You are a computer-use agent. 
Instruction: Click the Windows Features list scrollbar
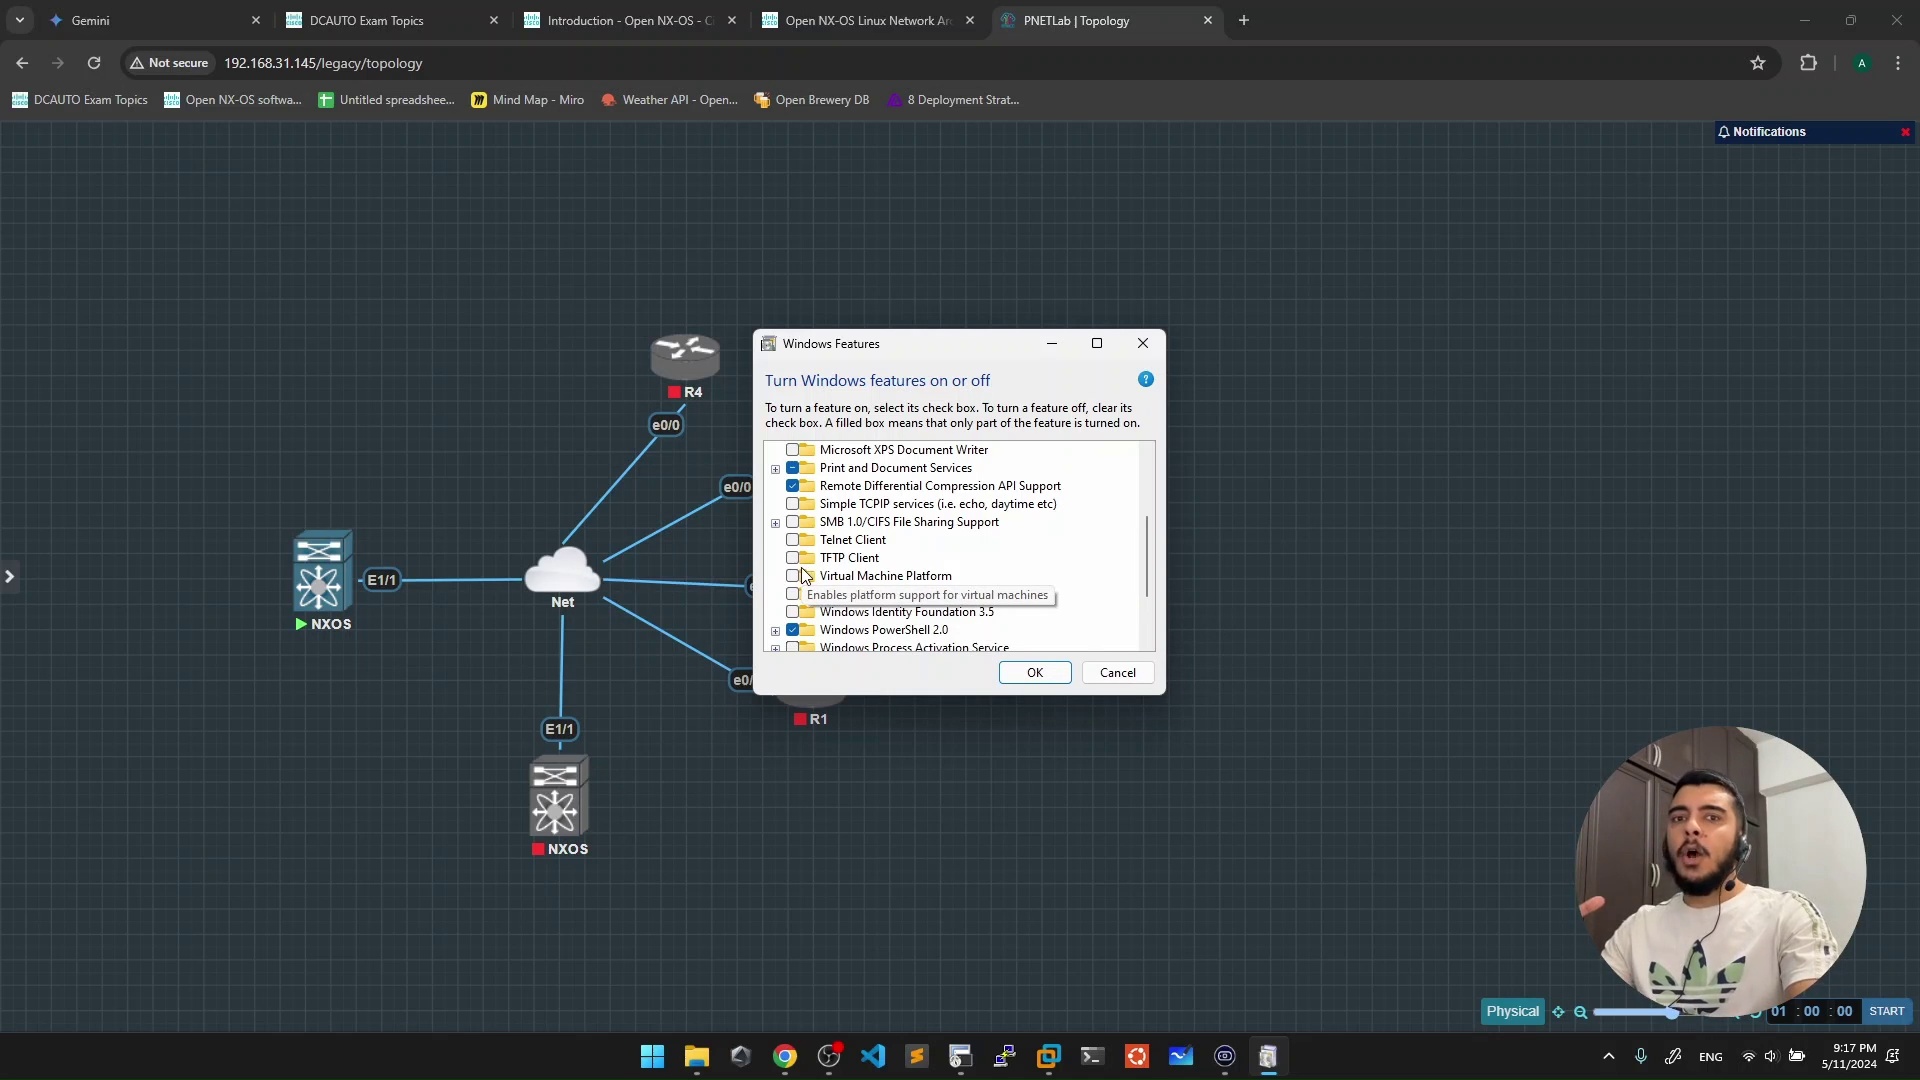click(1147, 556)
